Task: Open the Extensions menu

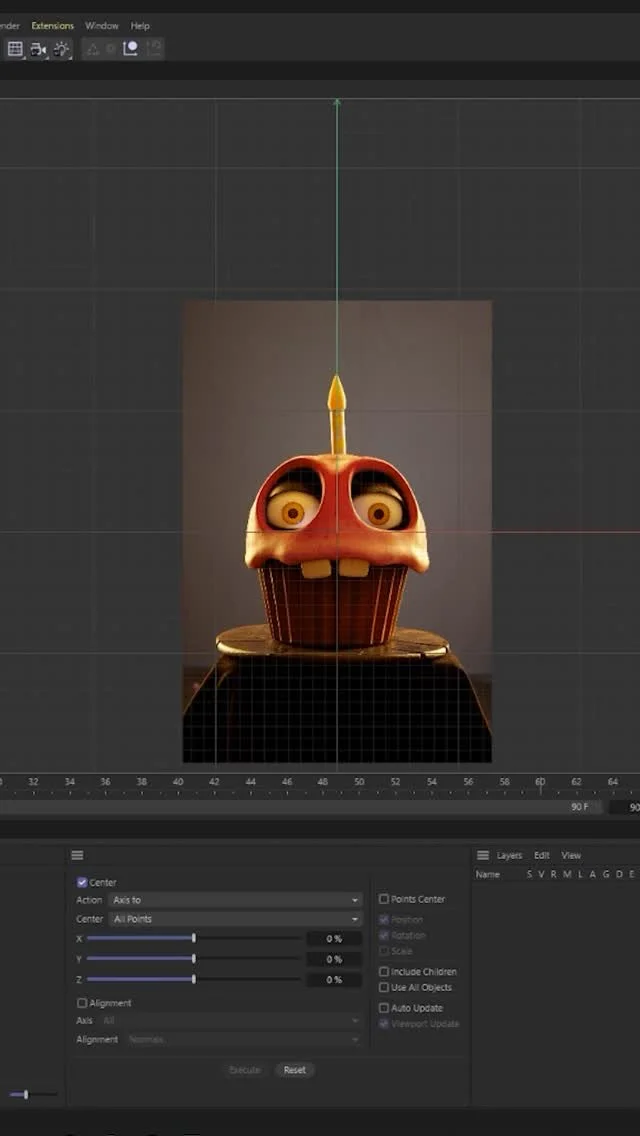Action: (52, 25)
